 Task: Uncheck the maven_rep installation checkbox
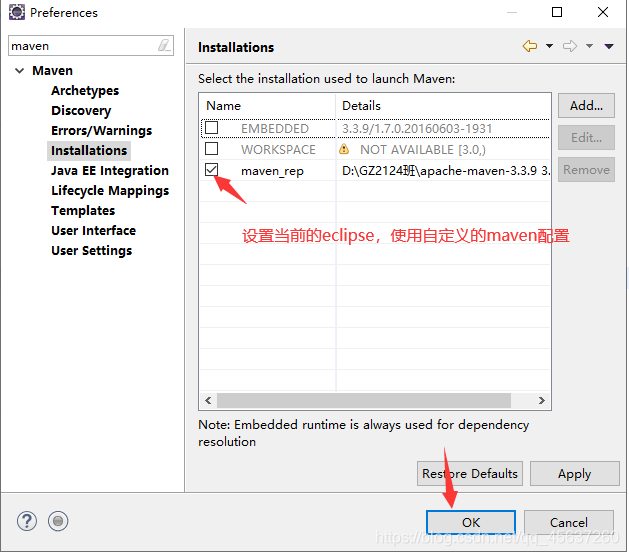tap(211, 170)
